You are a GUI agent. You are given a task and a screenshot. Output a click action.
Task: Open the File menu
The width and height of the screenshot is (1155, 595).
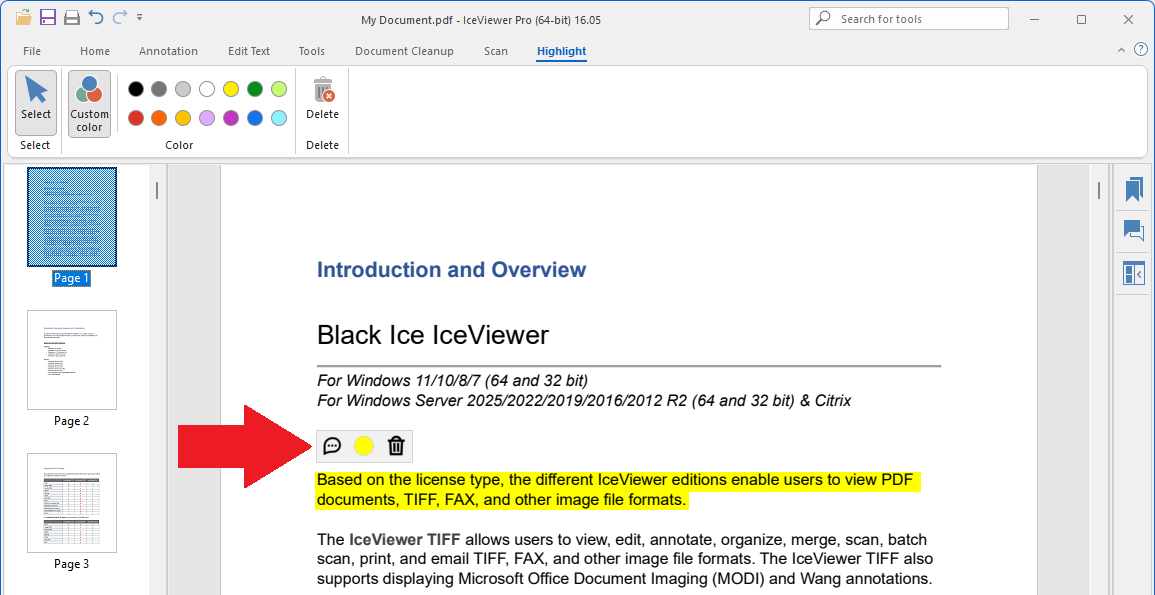click(x=32, y=51)
